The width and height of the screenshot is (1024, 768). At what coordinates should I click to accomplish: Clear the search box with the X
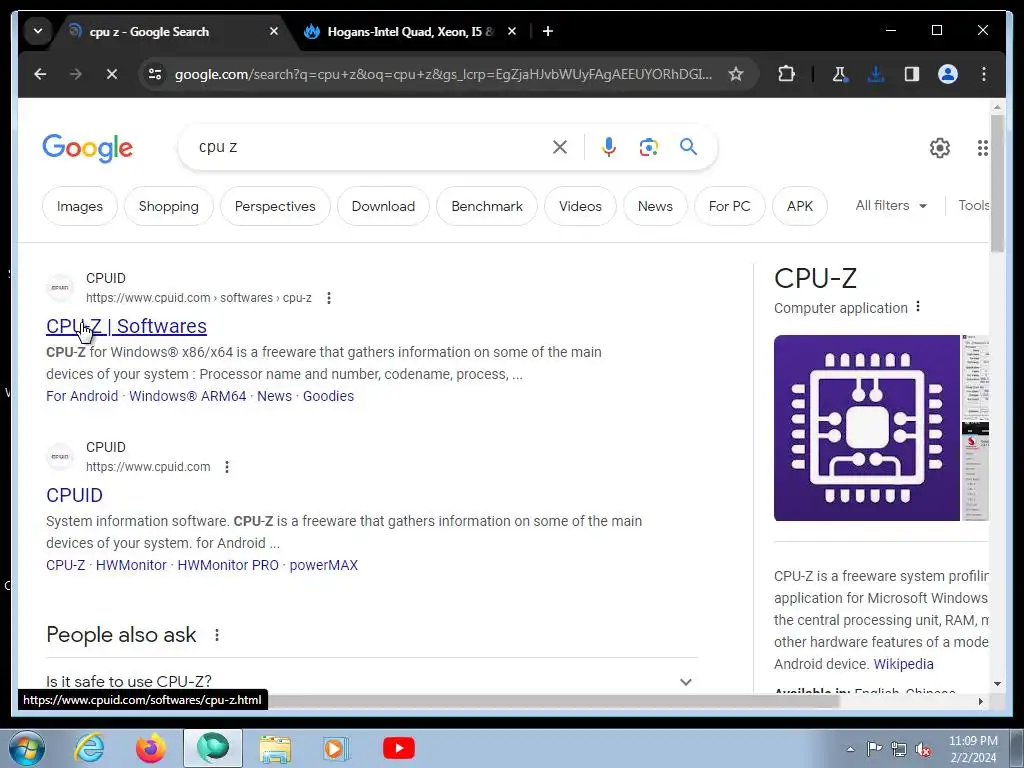tap(560, 147)
